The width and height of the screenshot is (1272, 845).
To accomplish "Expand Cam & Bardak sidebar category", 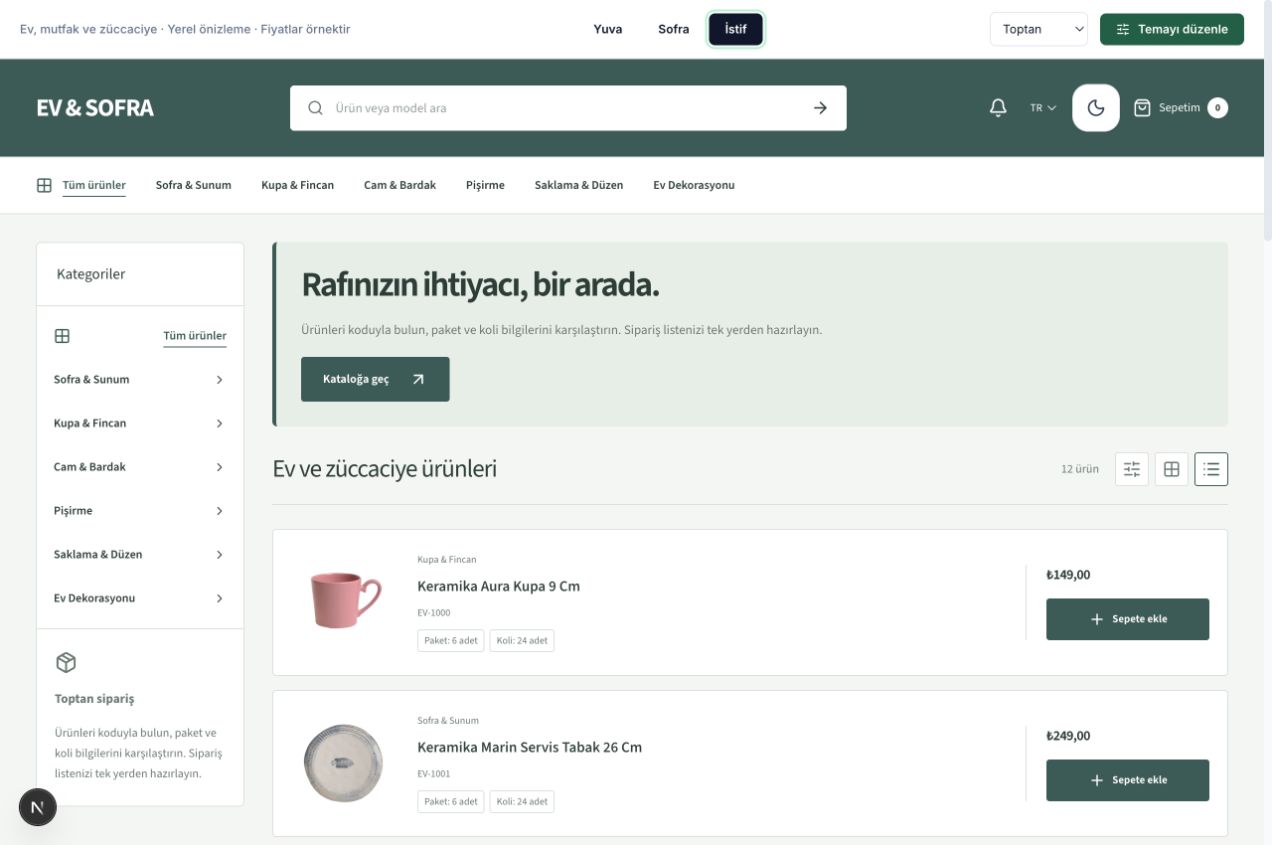I will (139, 467).
